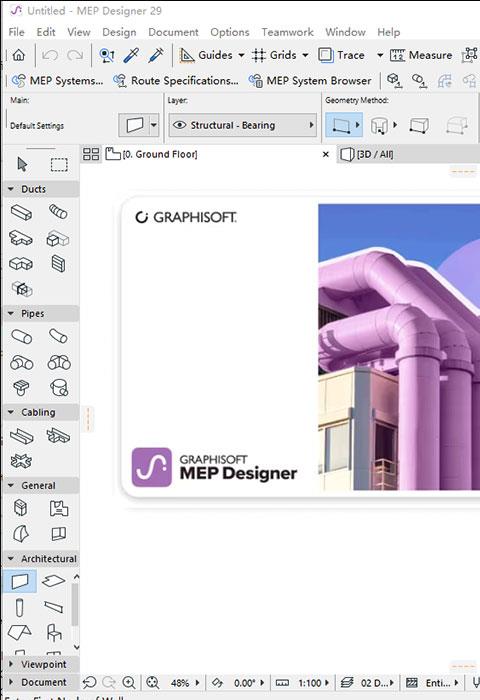Open the tab overview grid icon

point(91,154)
